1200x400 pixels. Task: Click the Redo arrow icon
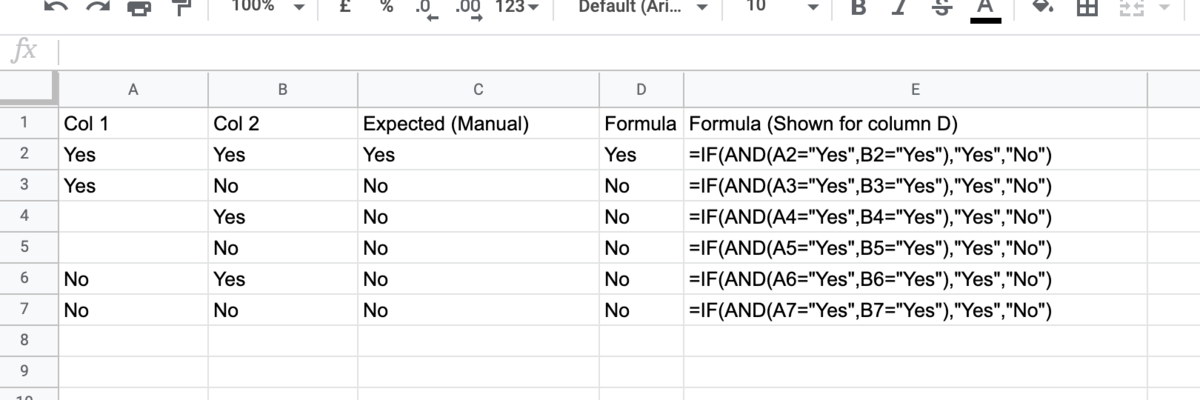point(98,7)
